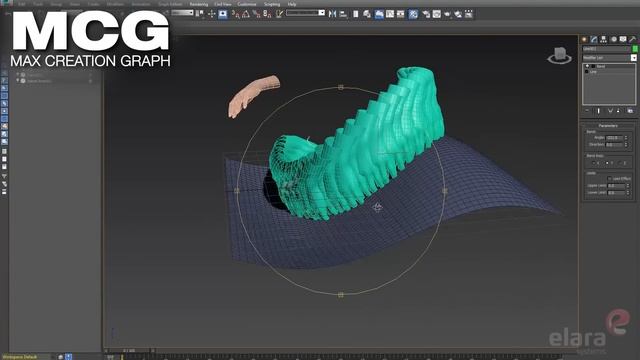Click the ViewCube in the viewport

coord(560,55)
